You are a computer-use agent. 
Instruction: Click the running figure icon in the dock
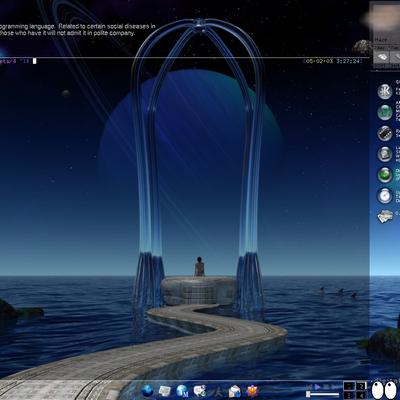[x=217, y=390]
